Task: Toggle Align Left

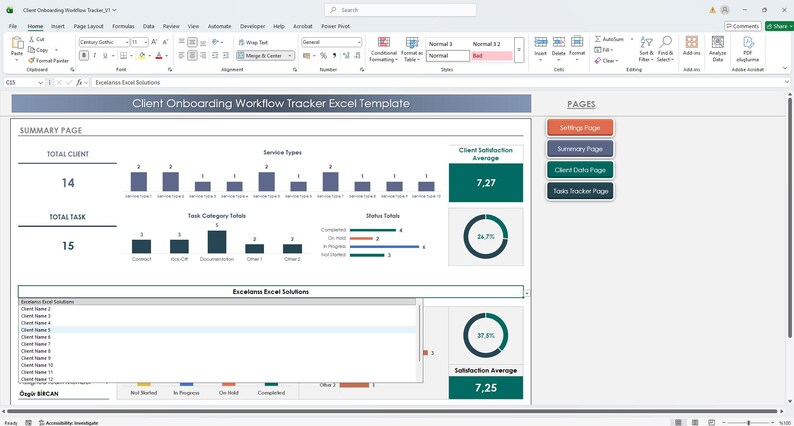Action: [x=181, y=56]
